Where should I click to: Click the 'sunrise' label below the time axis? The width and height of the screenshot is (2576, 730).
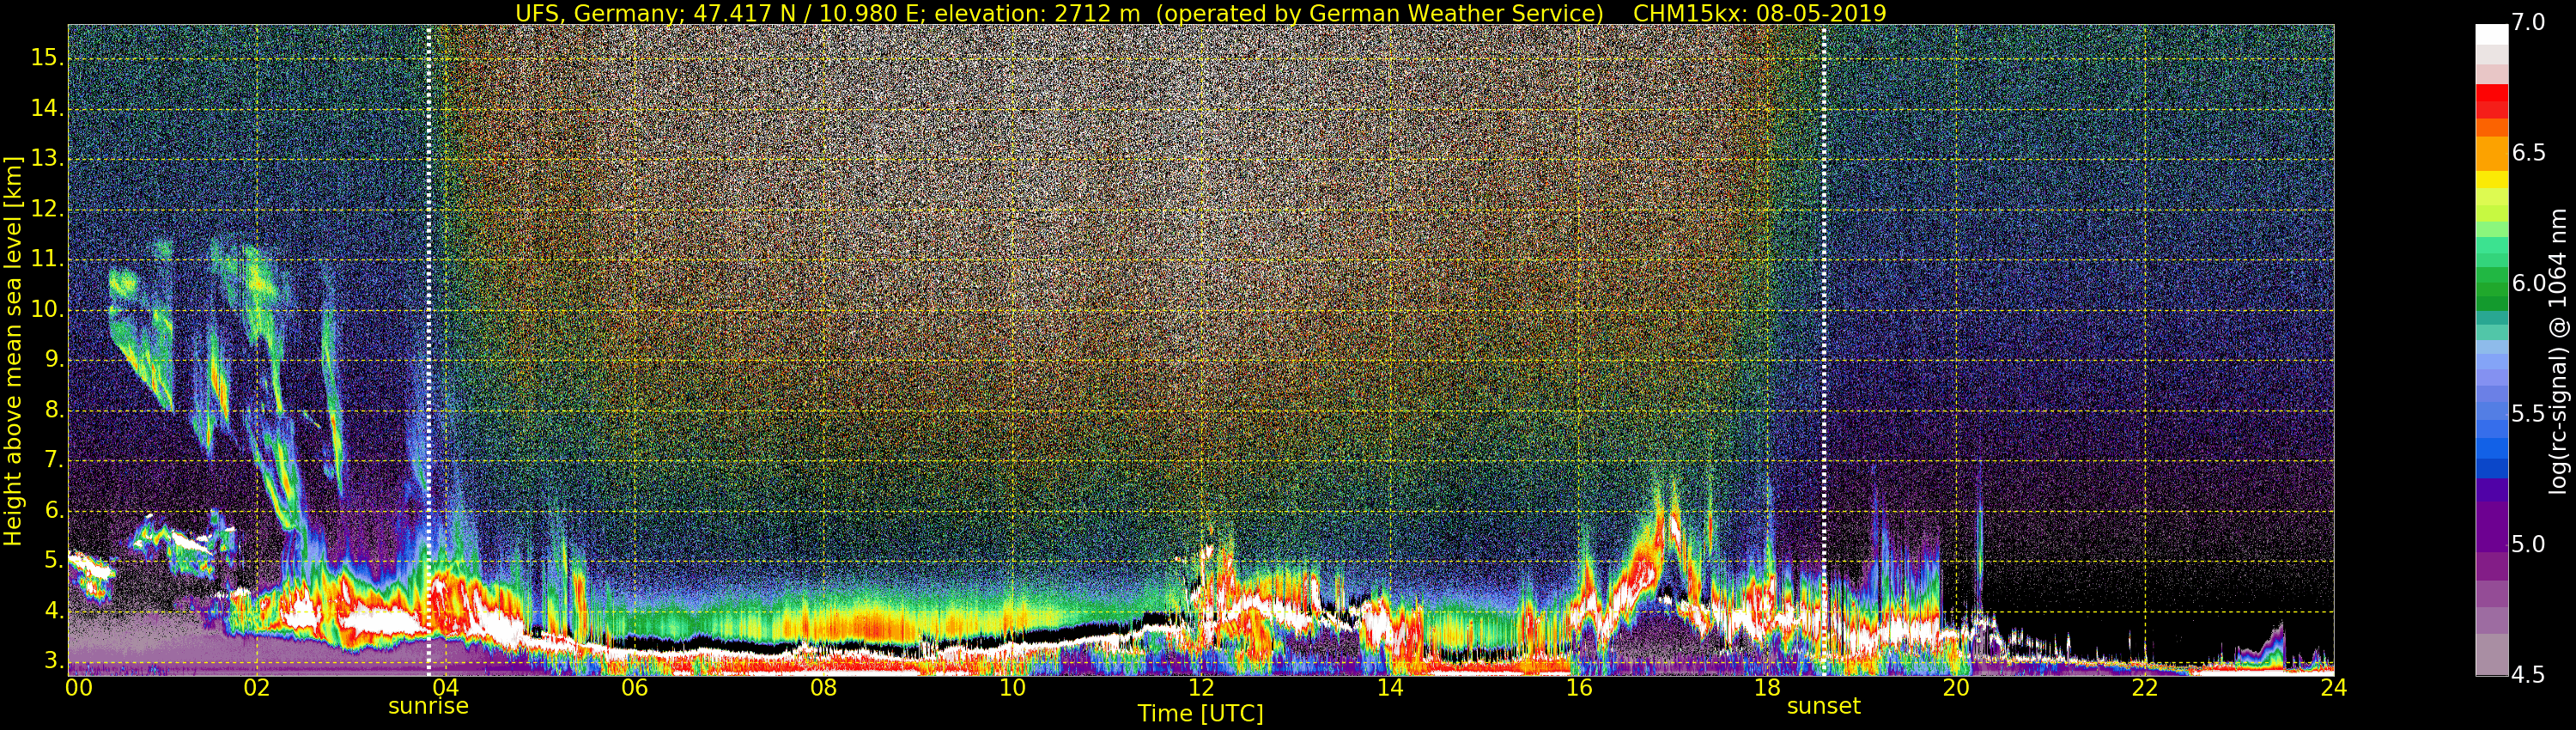[428, 706]
